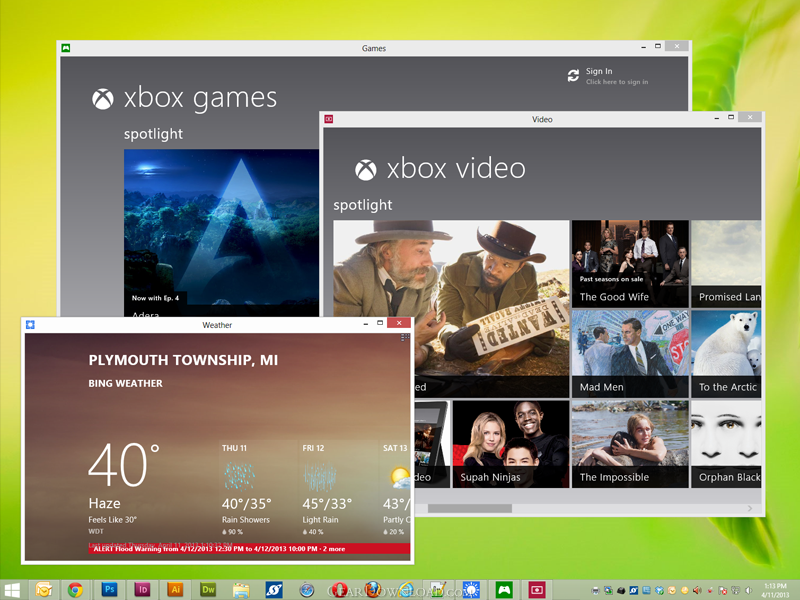
Task: Launch Internet Explorer from the taskbar
Action: (x=407, y=590)
